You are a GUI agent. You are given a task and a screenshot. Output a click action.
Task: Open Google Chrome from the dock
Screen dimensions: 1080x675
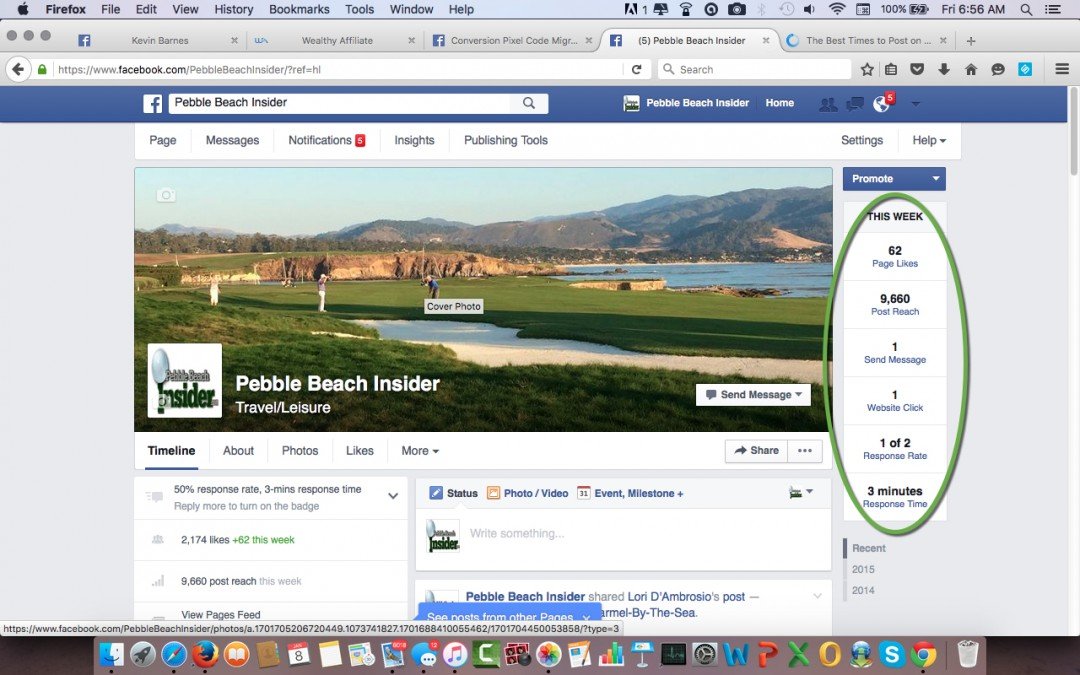pyautogui.click(x=924, y=654)
